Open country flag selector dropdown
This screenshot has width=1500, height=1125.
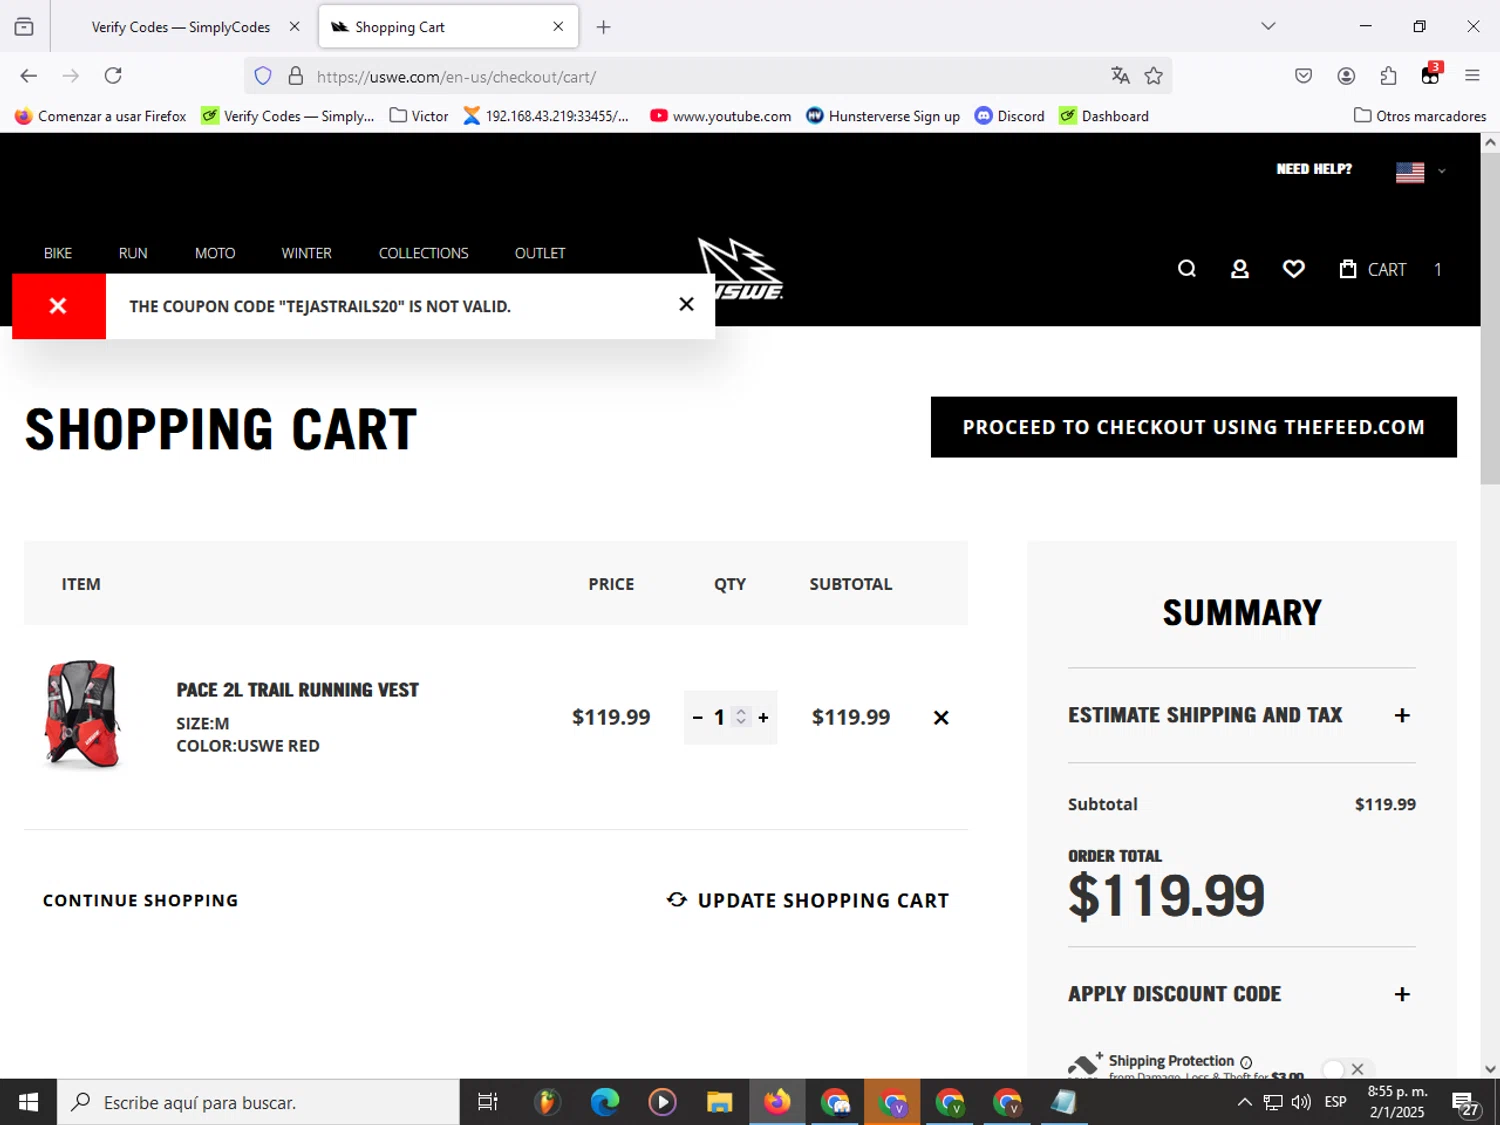[1421, 172]
